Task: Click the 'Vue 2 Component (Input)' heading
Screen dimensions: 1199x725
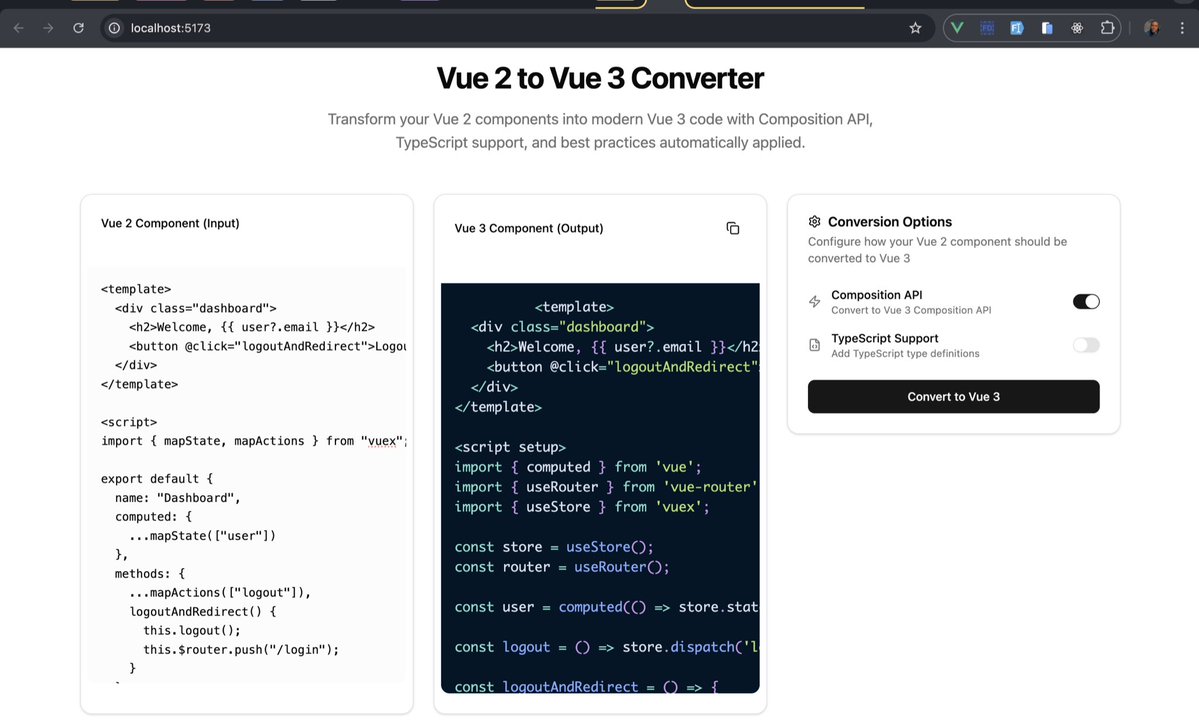Action: pyautogui.click(x=170, y=223)
